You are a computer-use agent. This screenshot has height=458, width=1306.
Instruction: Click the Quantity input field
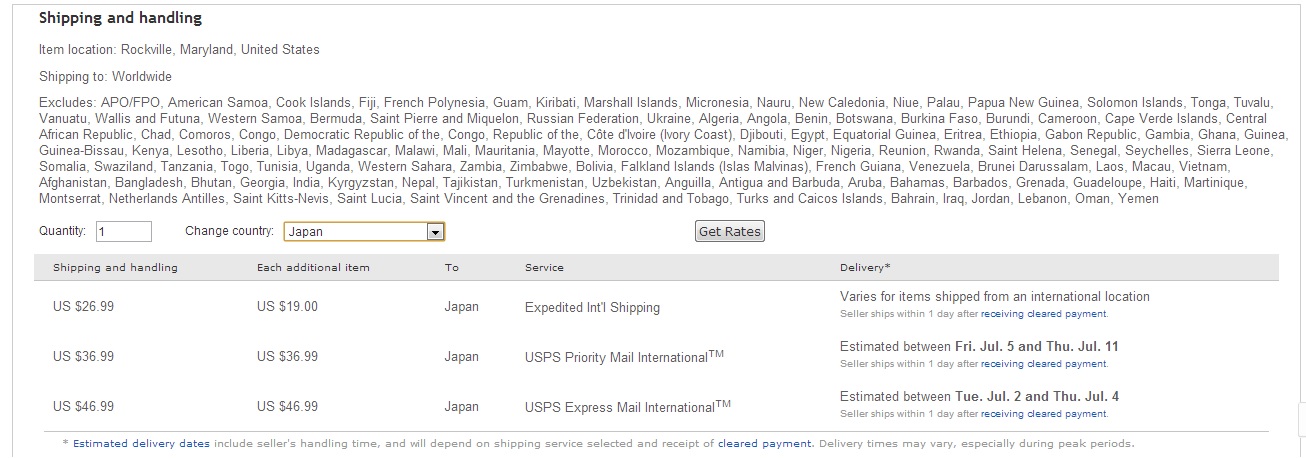(x=124, y=232)
